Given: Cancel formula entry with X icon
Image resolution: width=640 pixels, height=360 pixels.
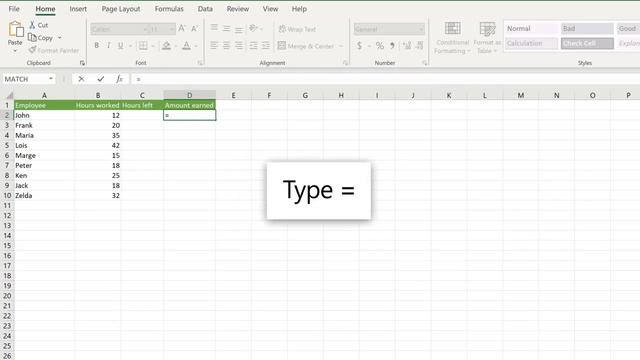Looking at the screenshot, I should click(x=81, y=79).
